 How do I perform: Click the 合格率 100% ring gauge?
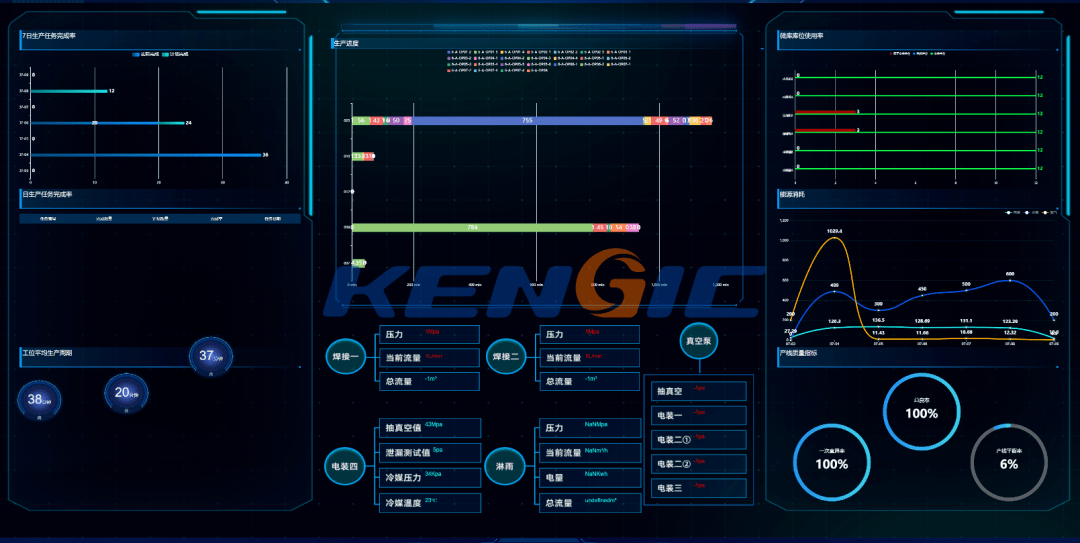(922, 411)
